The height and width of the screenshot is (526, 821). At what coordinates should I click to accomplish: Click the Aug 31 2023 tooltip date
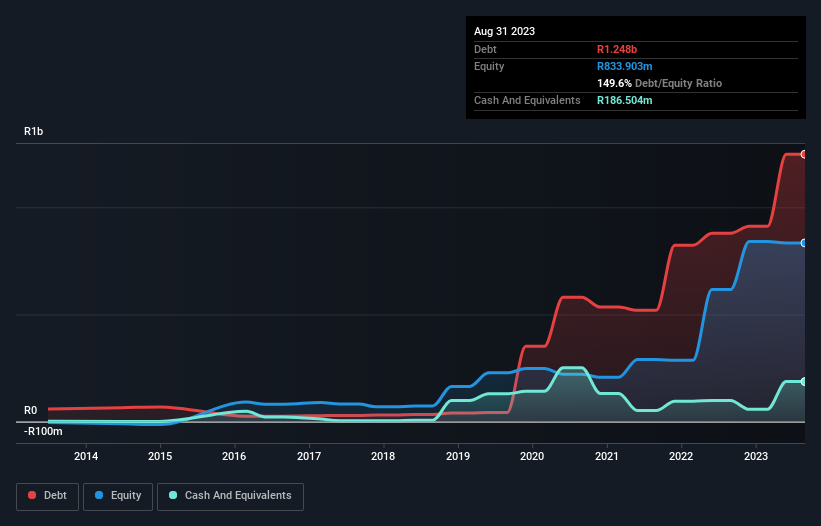[x=504, y=31]
